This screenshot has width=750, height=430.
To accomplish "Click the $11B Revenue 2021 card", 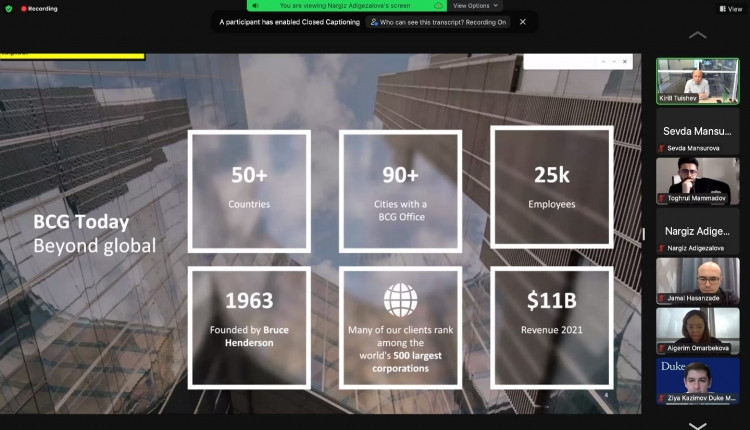I will click(x=552, y=328).
